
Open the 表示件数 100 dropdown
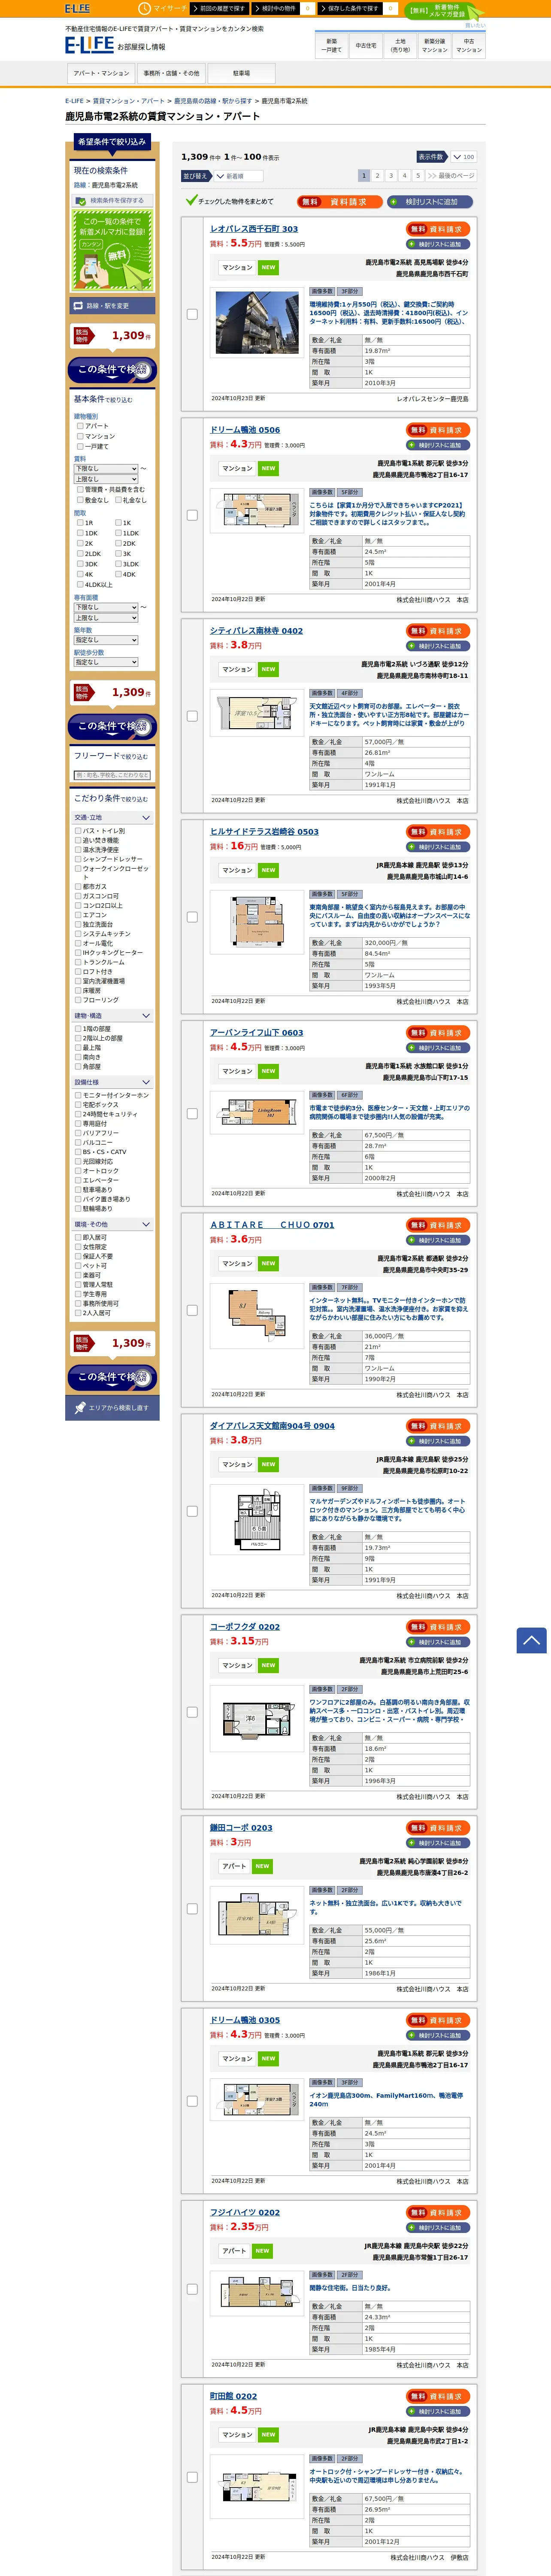point(463,157)
